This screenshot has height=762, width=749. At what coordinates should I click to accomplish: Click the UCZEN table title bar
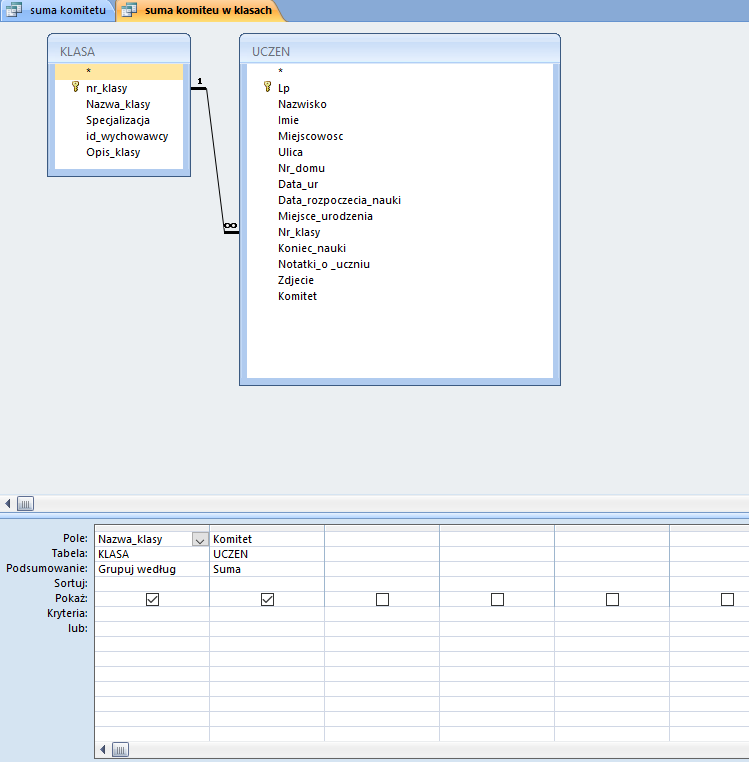399,51
